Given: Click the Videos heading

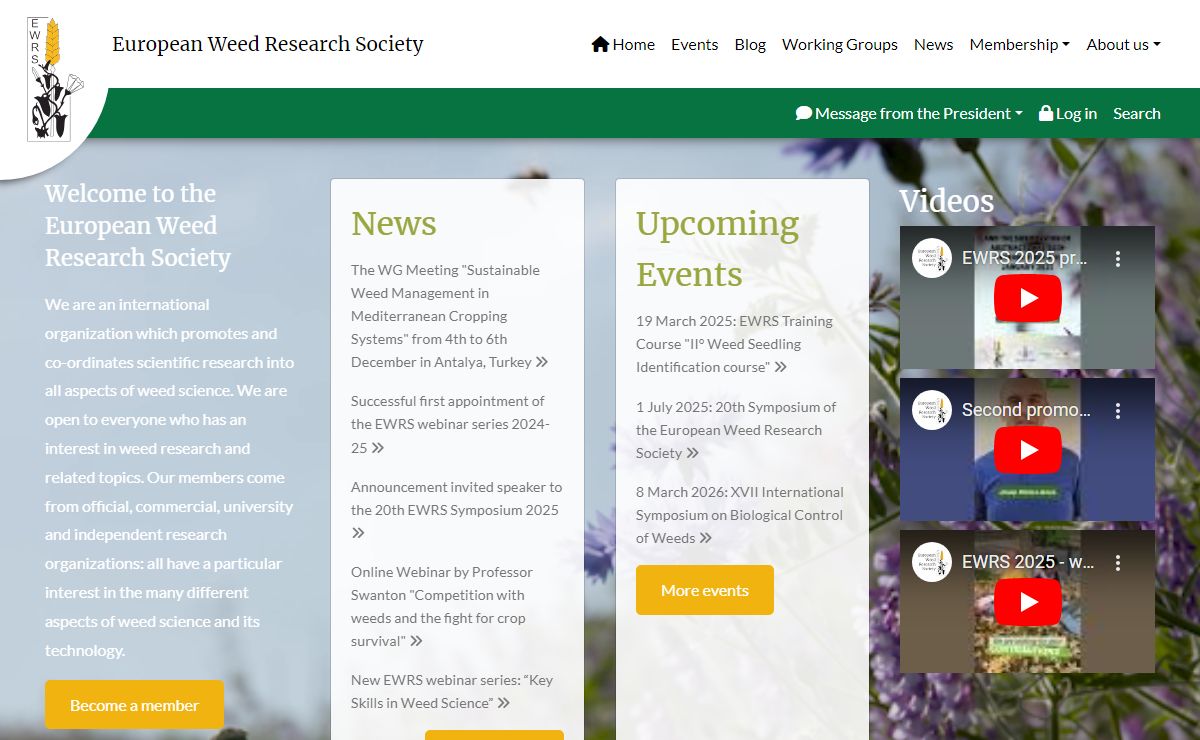Looking at the screenshot, I should coord(946,201).
